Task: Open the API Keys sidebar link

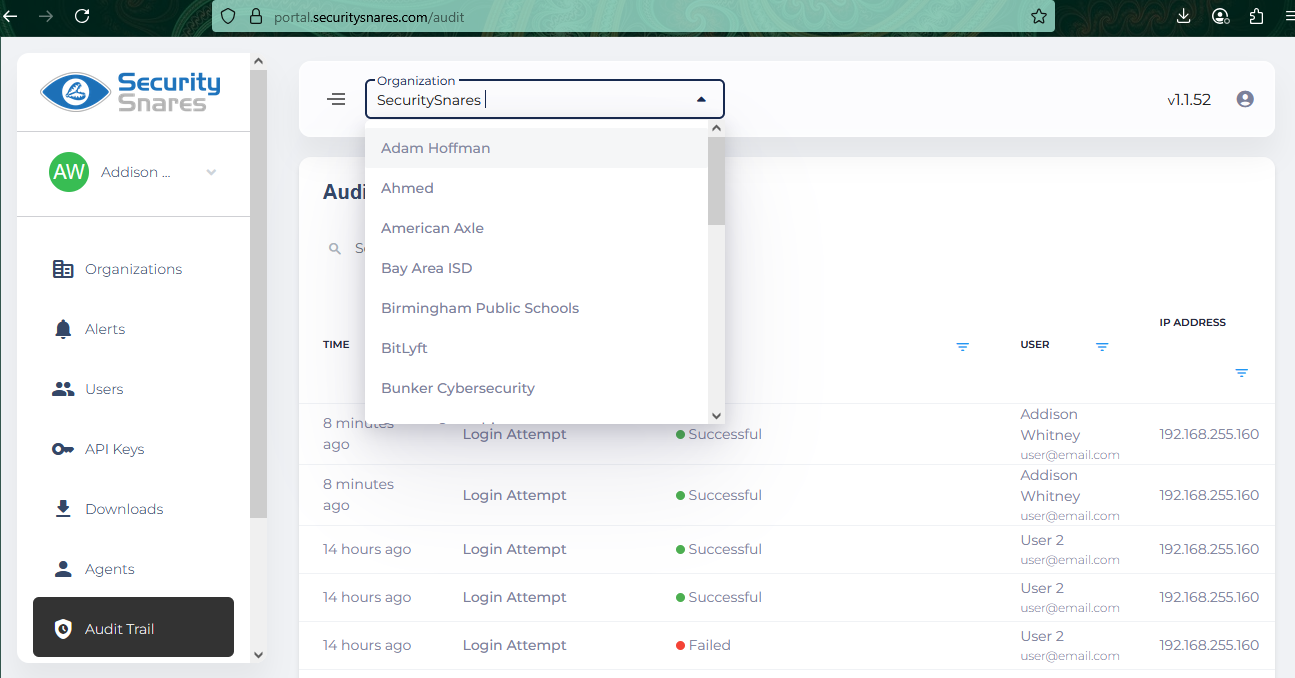Action: [x=133, y=449]
